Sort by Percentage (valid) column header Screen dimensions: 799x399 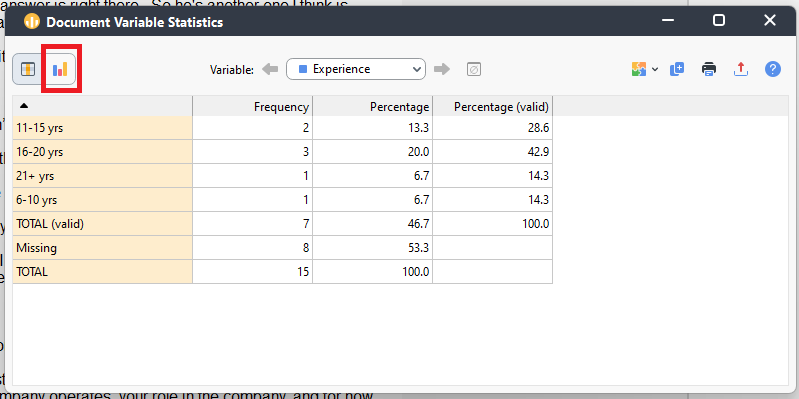pyautogui.click(x=493, y=107)
